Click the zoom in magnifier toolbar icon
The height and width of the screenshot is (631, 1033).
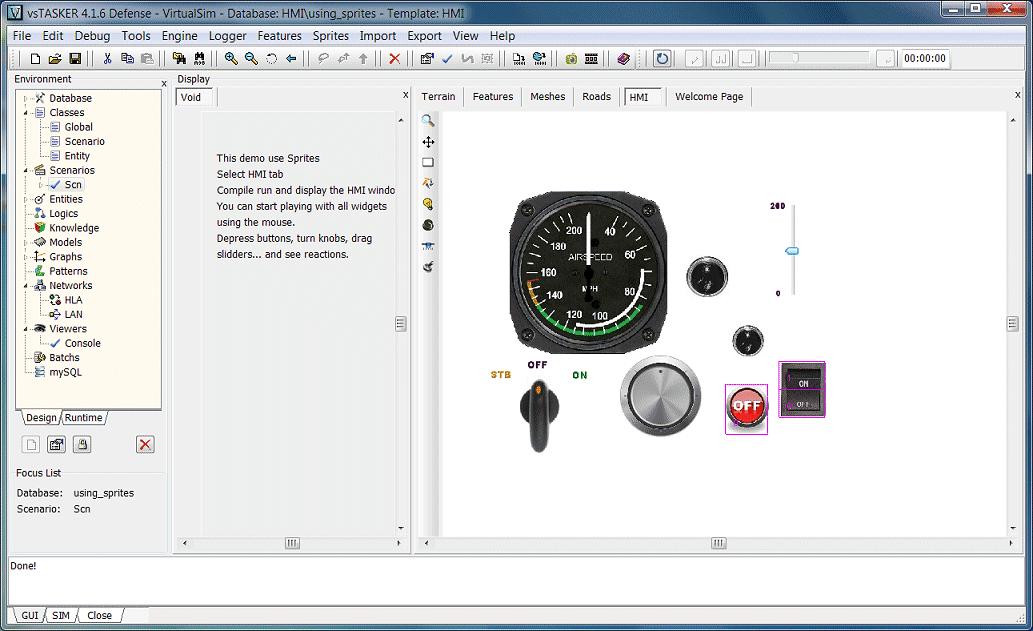click(x=231, y=59)
